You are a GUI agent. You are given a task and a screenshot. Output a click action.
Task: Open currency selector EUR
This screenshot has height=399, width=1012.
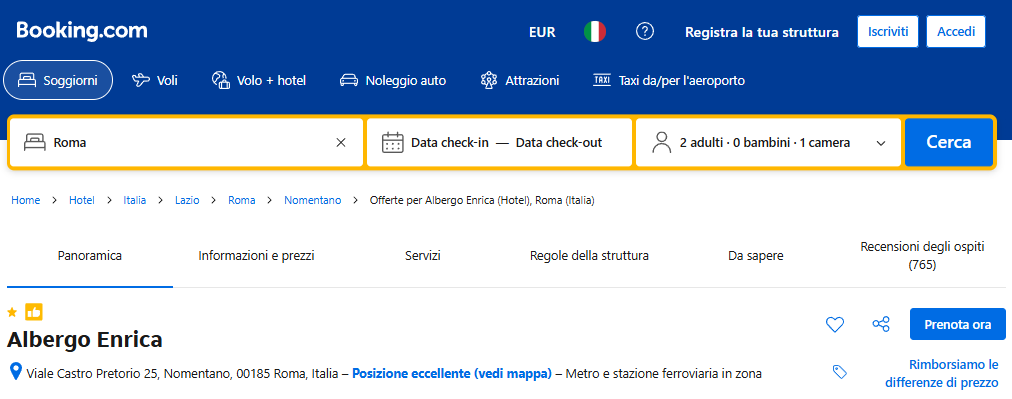tap(542, 32)
